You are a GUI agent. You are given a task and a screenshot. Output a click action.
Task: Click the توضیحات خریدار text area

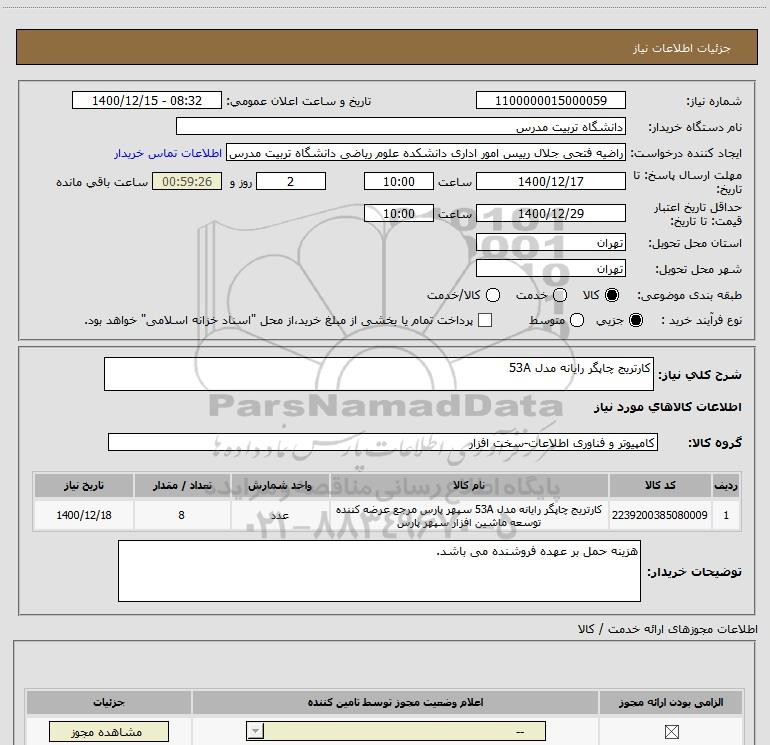click(x=379, y=571)
